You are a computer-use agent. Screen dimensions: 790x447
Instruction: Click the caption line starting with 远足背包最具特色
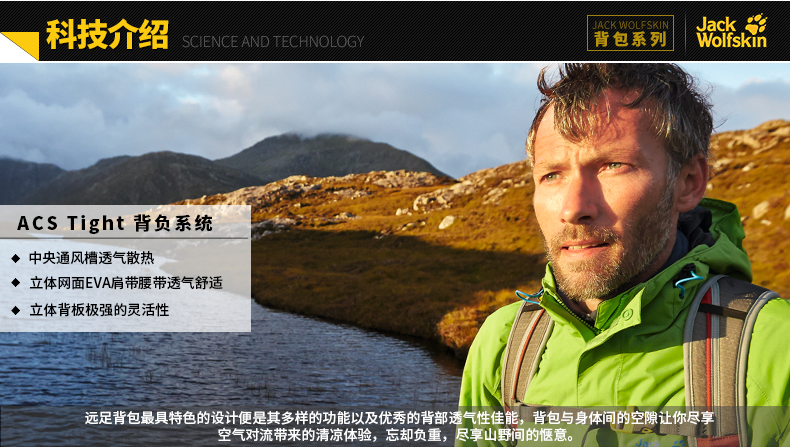399,418
